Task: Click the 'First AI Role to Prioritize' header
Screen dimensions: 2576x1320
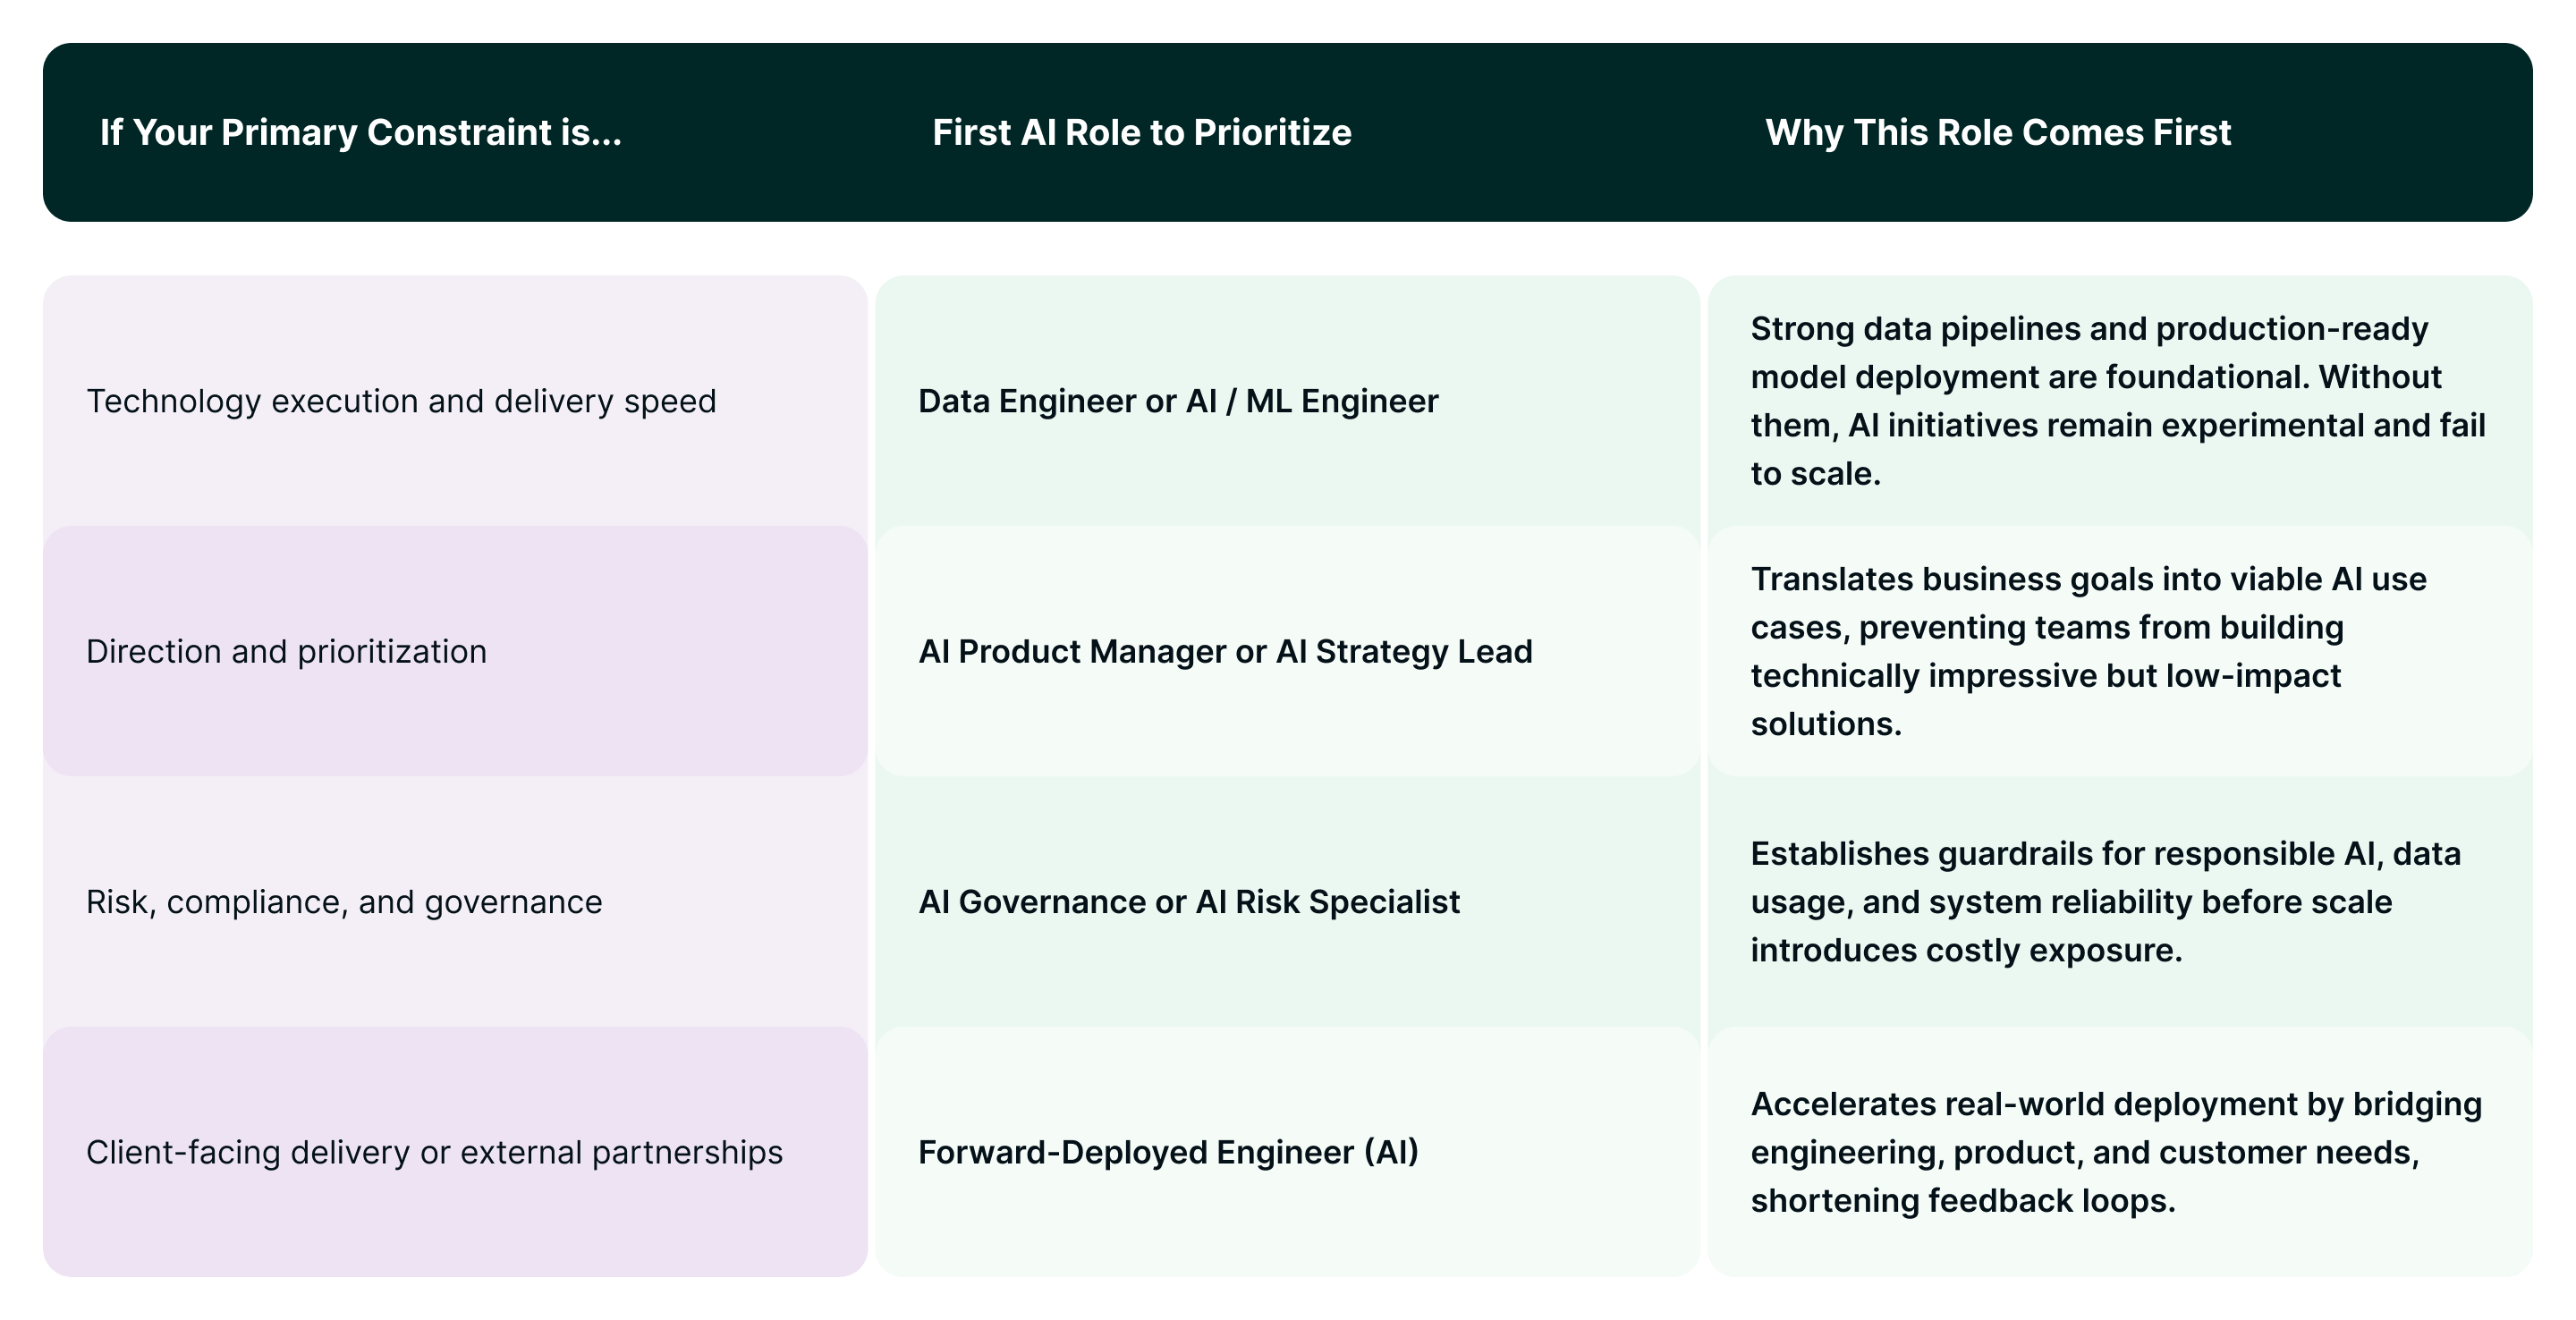Action: (1141, 132)
